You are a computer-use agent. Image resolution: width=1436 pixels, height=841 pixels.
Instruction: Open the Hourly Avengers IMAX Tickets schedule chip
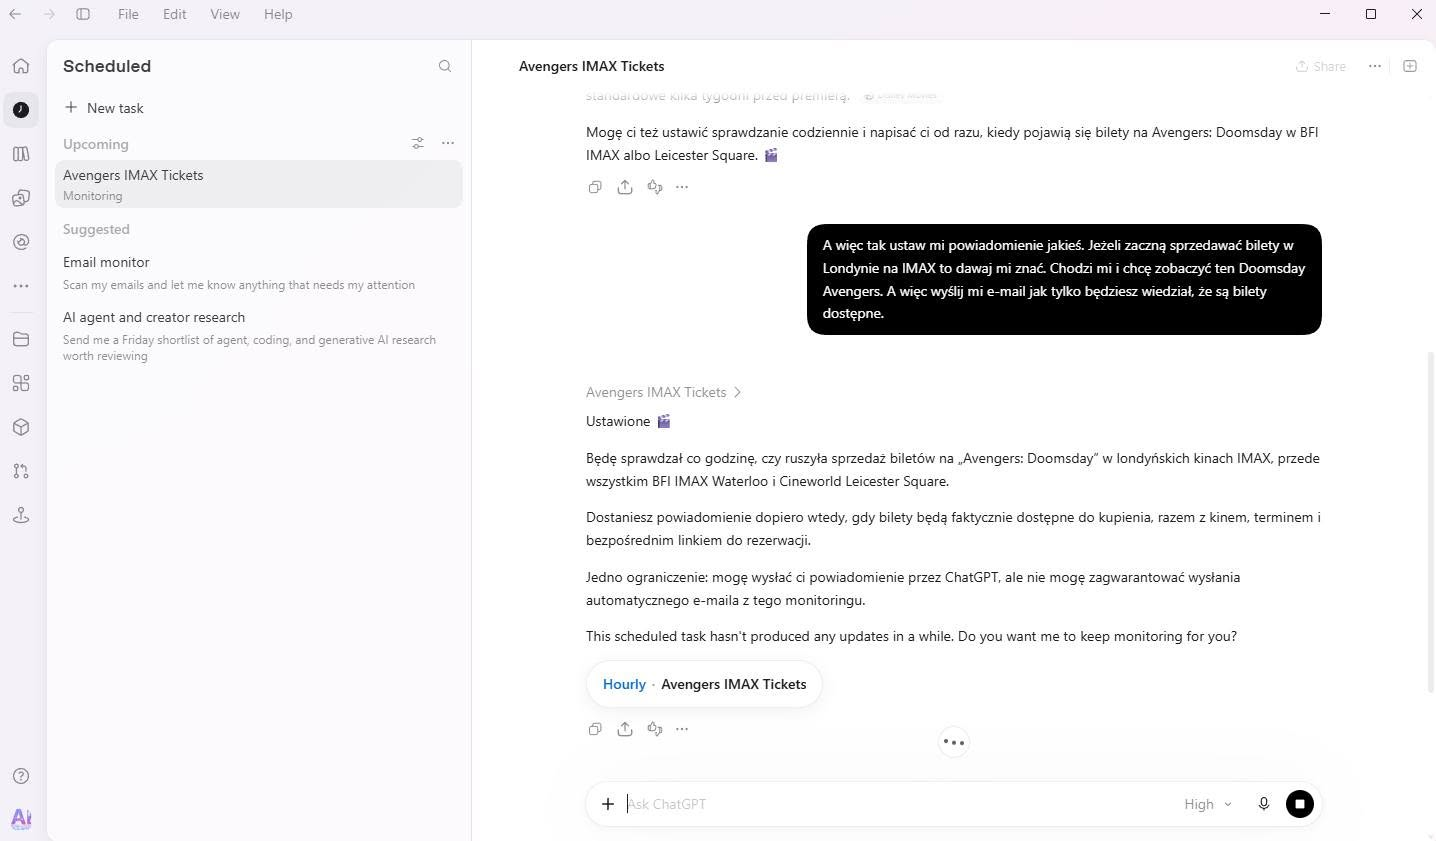[x=704, y=684]
